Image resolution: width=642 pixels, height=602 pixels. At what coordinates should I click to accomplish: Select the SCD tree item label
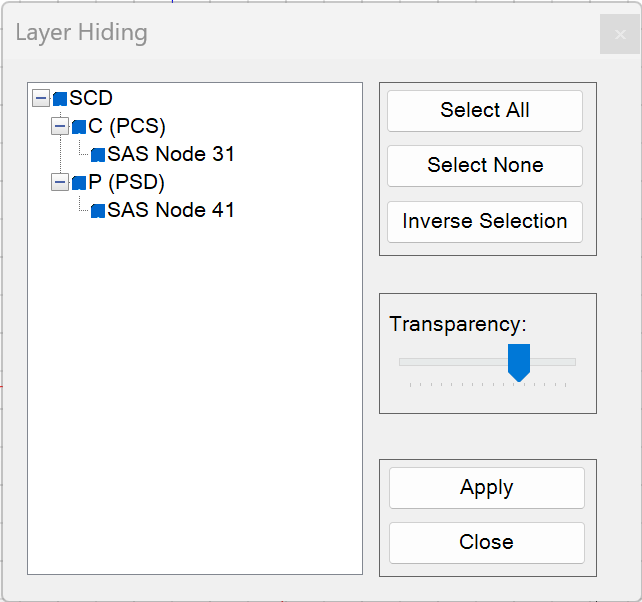(x=91, y=98)
